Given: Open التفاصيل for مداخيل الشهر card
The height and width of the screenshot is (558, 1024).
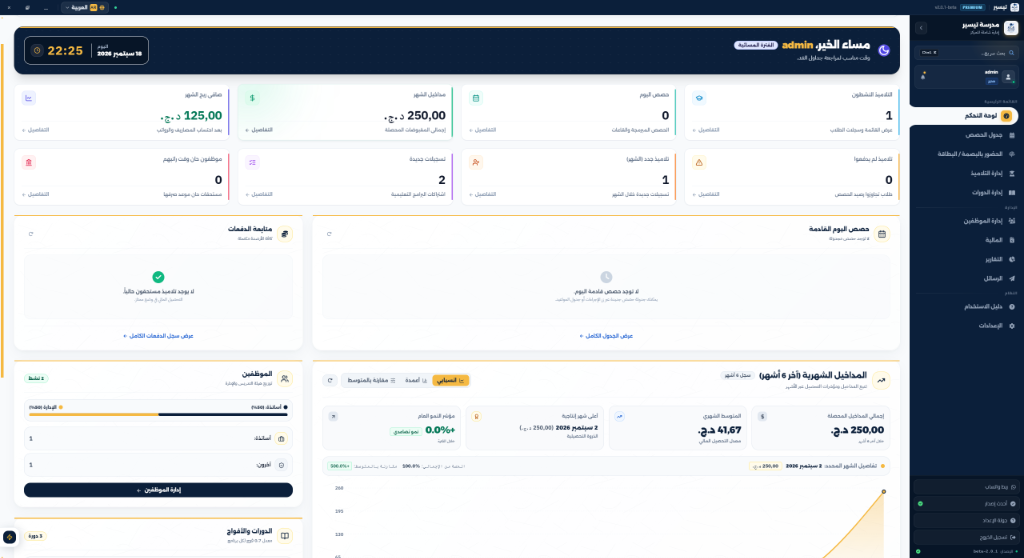Looking at the screenshot, I should pos(259,130).
